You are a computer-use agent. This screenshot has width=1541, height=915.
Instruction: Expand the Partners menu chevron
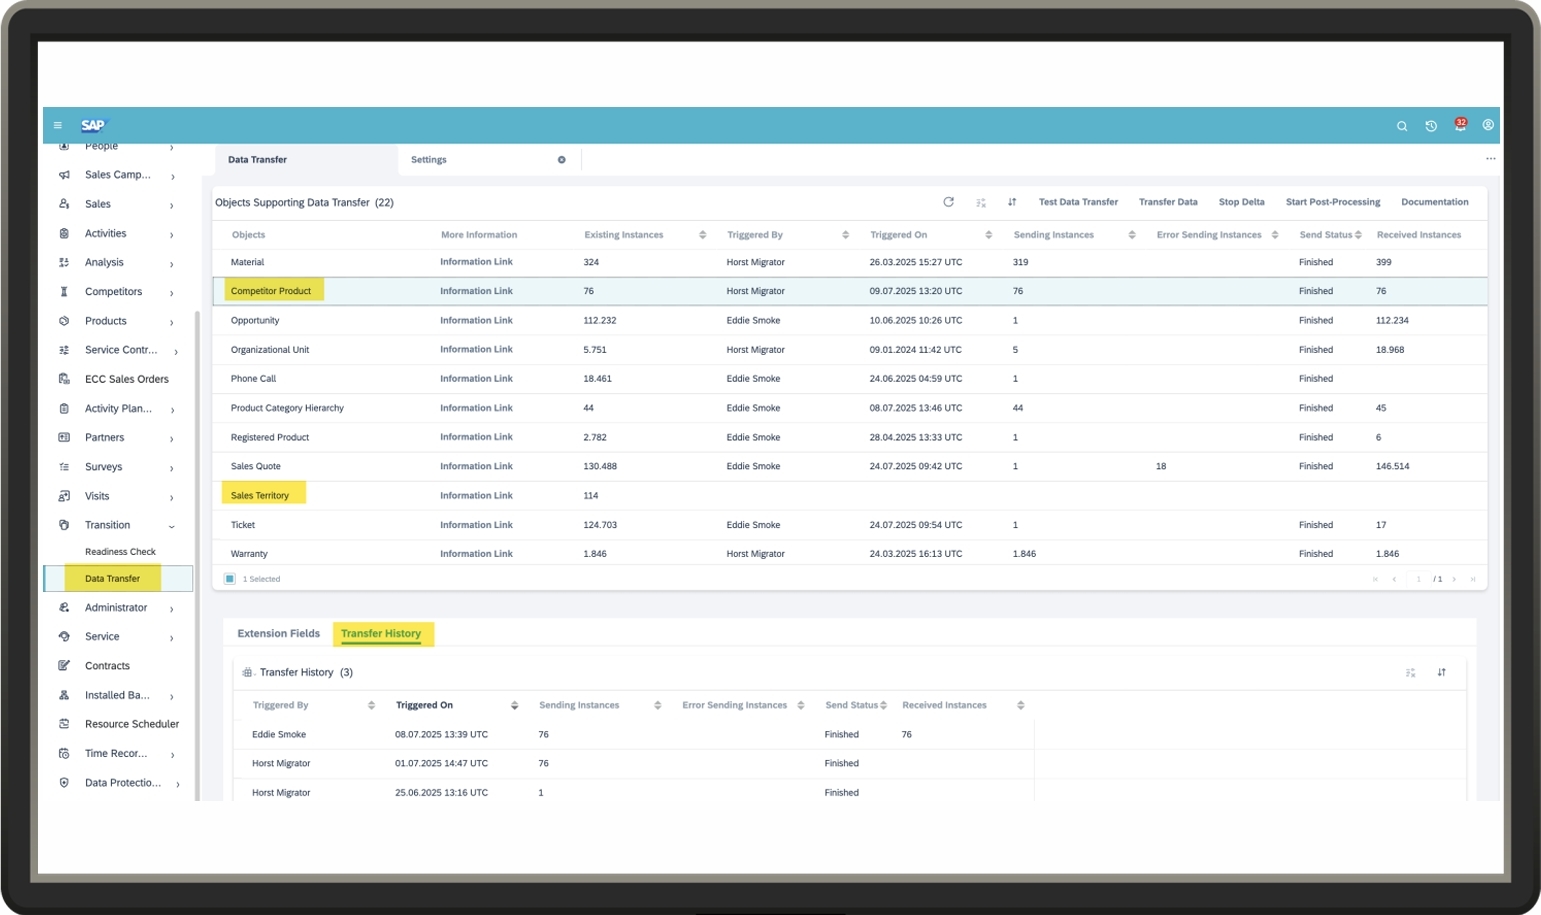[x=172, y=439]
